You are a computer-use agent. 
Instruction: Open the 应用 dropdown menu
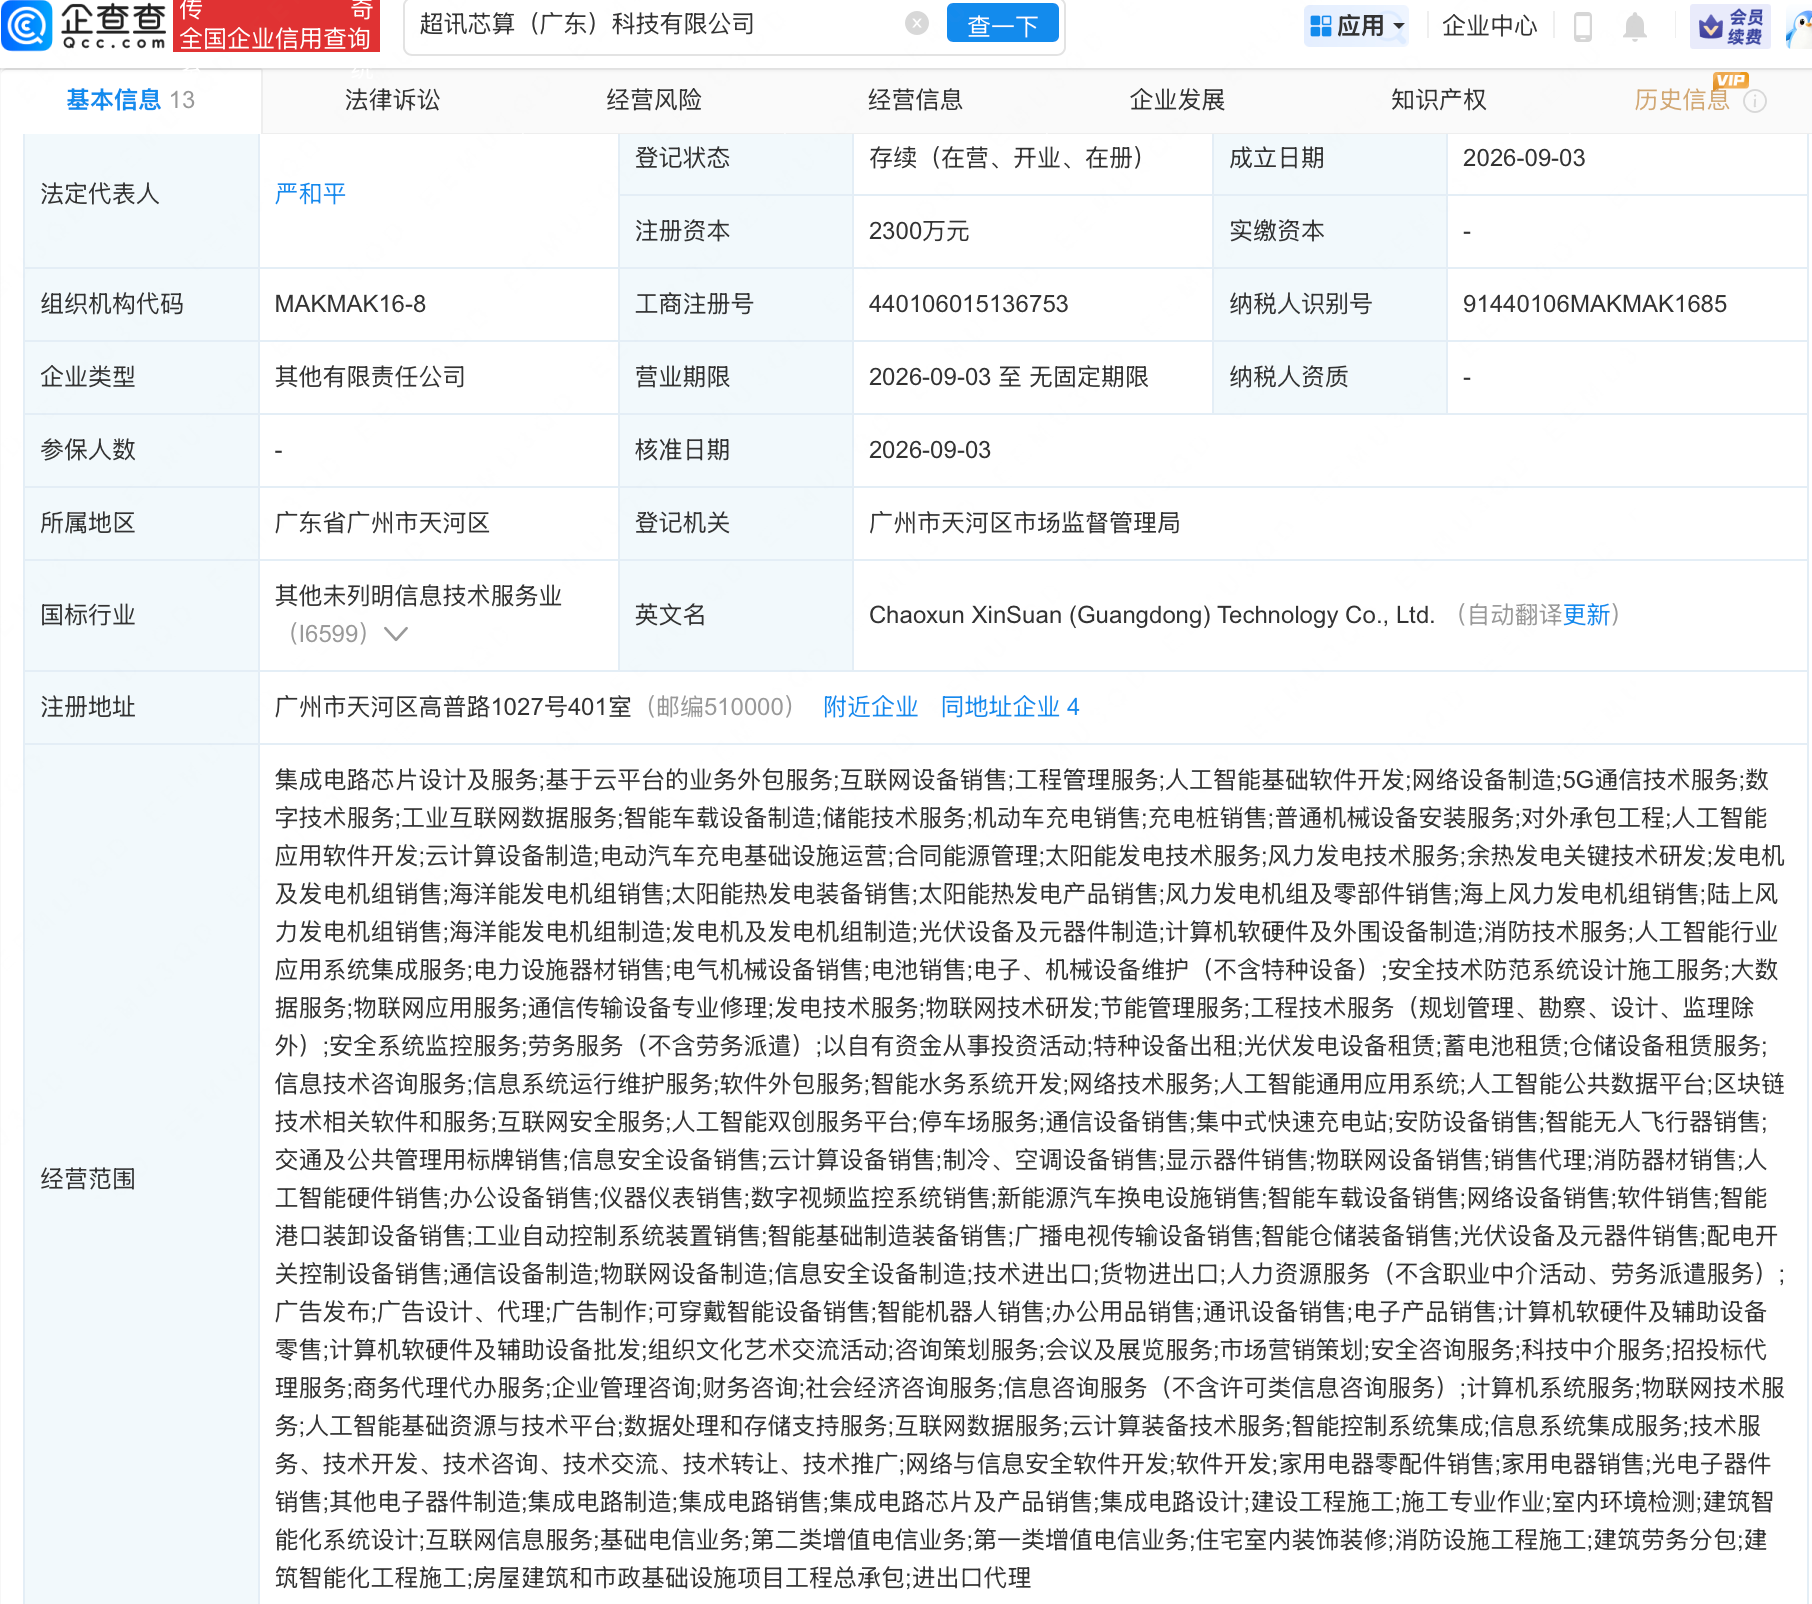pyautogui.click(x=1357, y=26)
